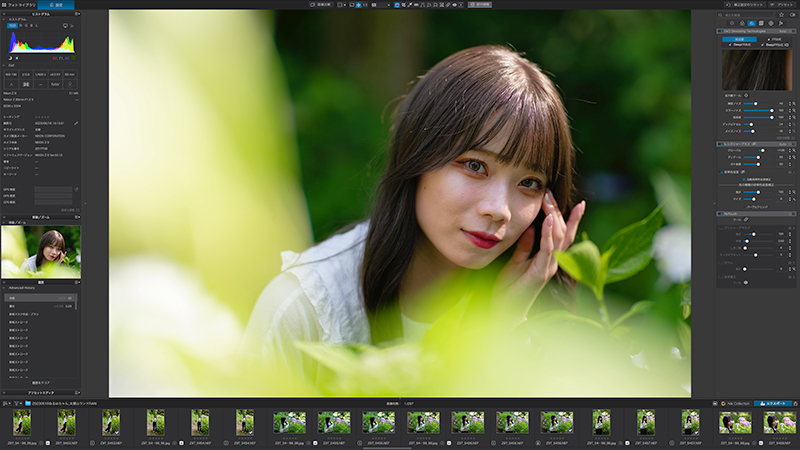Image resolution: width=800 pixels, height=450 pixels.
Task: Click the white balance eyedropper tool
Action: (x=410, y=5)
